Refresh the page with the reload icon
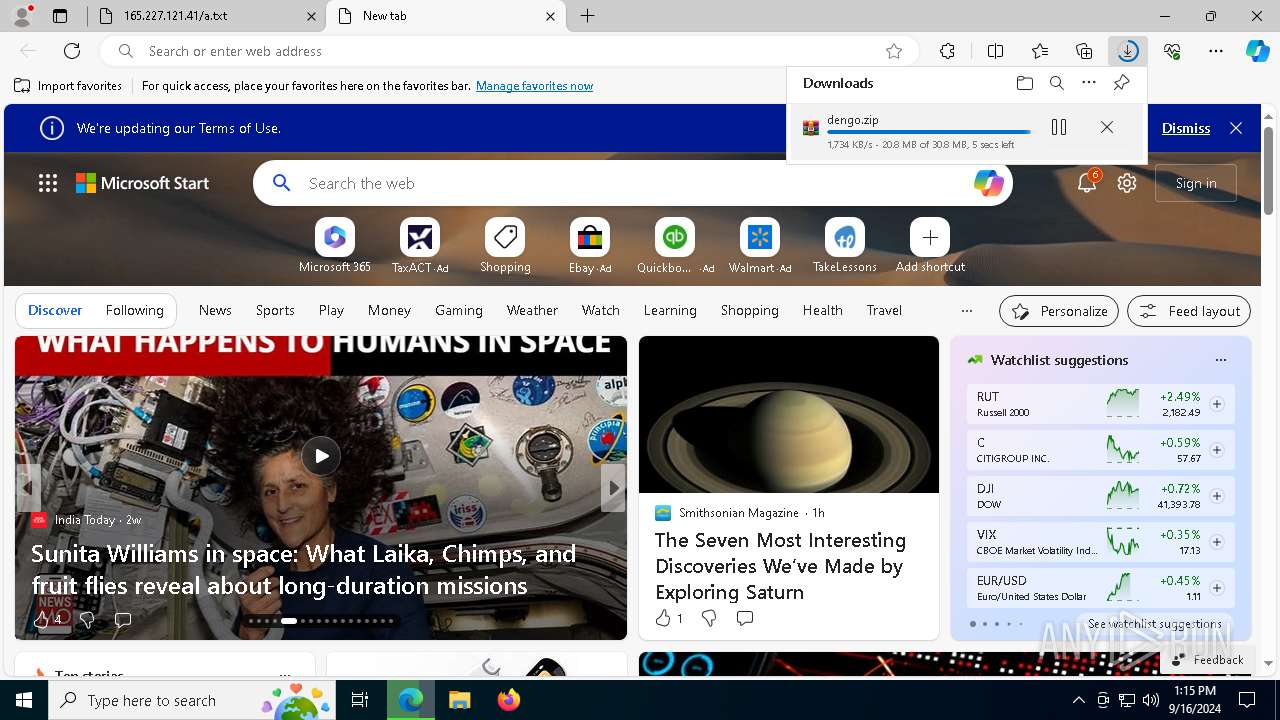Viewport: 1280px width, 720px height. coord(72,51)
